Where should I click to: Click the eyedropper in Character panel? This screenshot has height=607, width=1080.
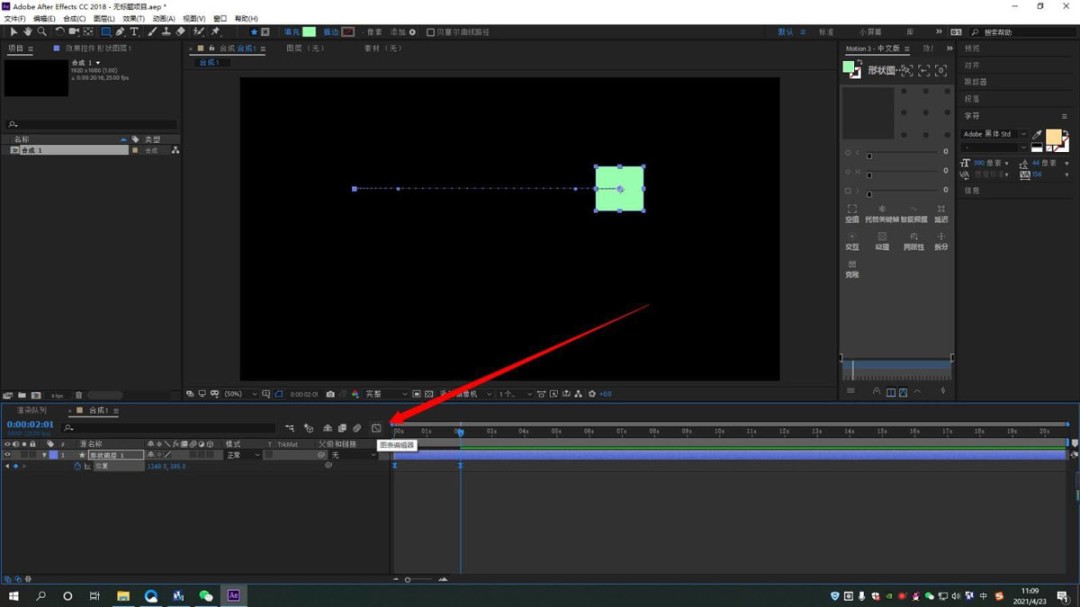click(x=1036, y=135)
